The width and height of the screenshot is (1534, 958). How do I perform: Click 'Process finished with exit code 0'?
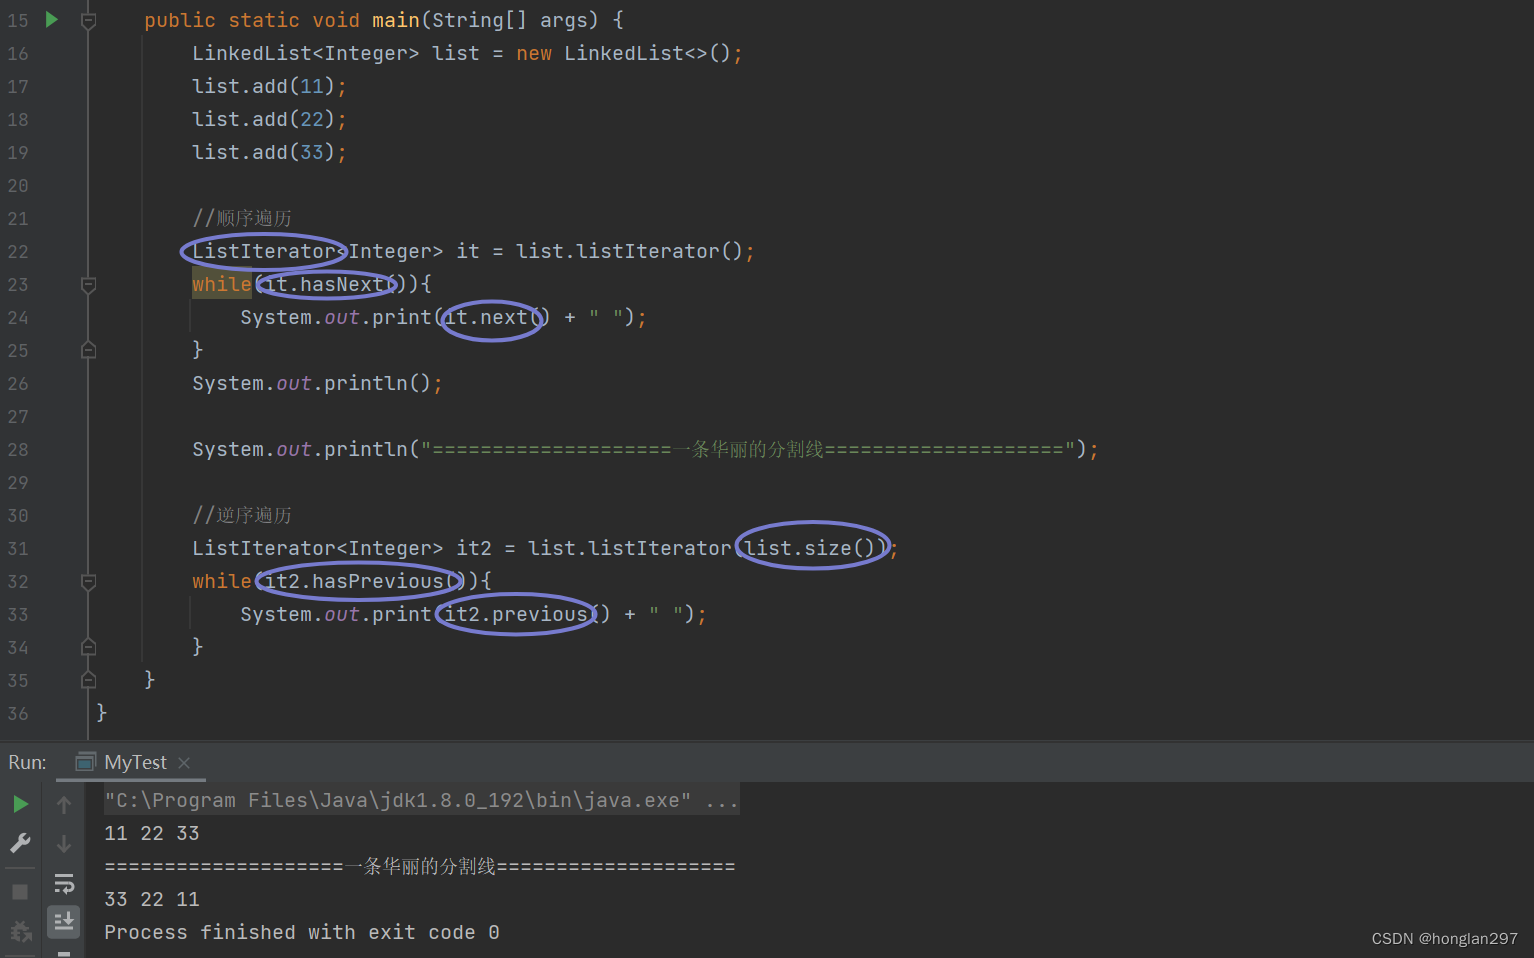pos(302,932)
